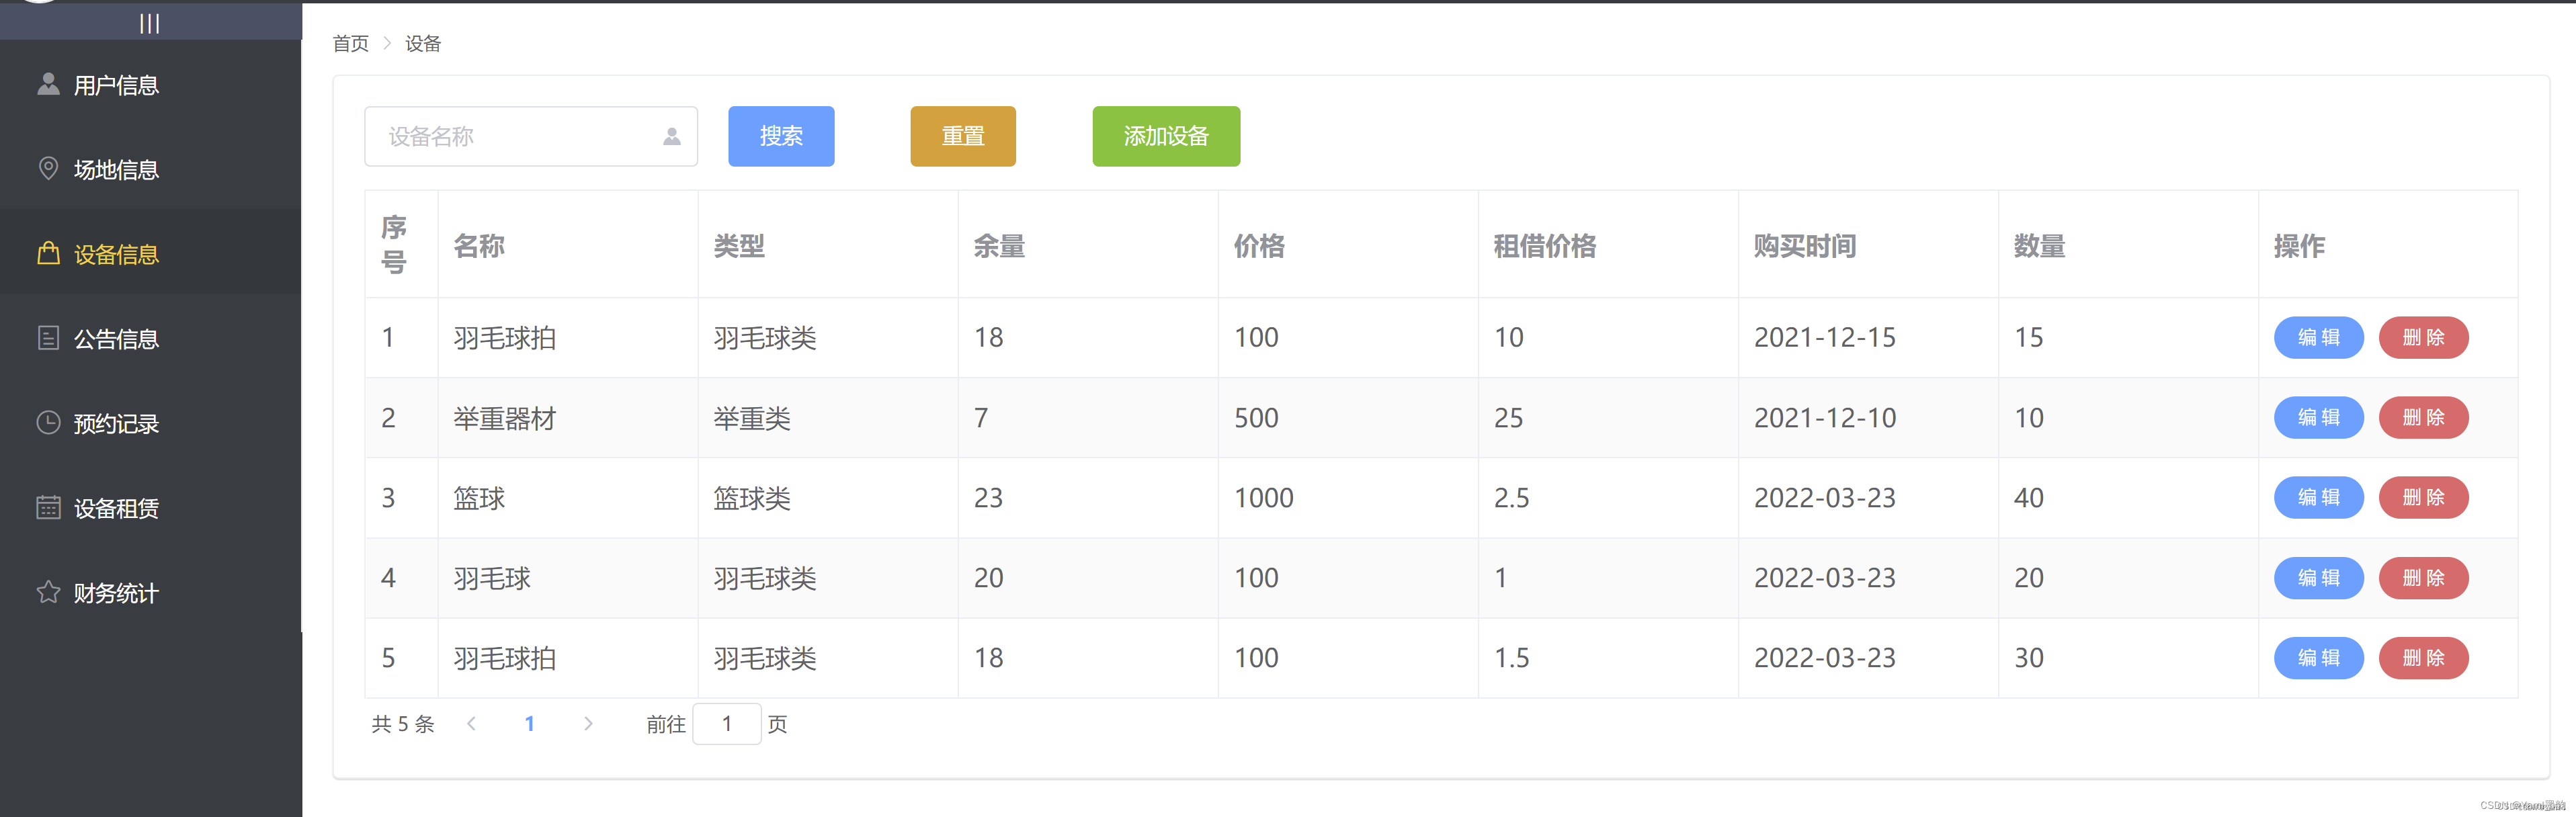Click the bag icon next to 设备信息
This screenshot has width=2576, height=817.
click(x=48, y=253)
